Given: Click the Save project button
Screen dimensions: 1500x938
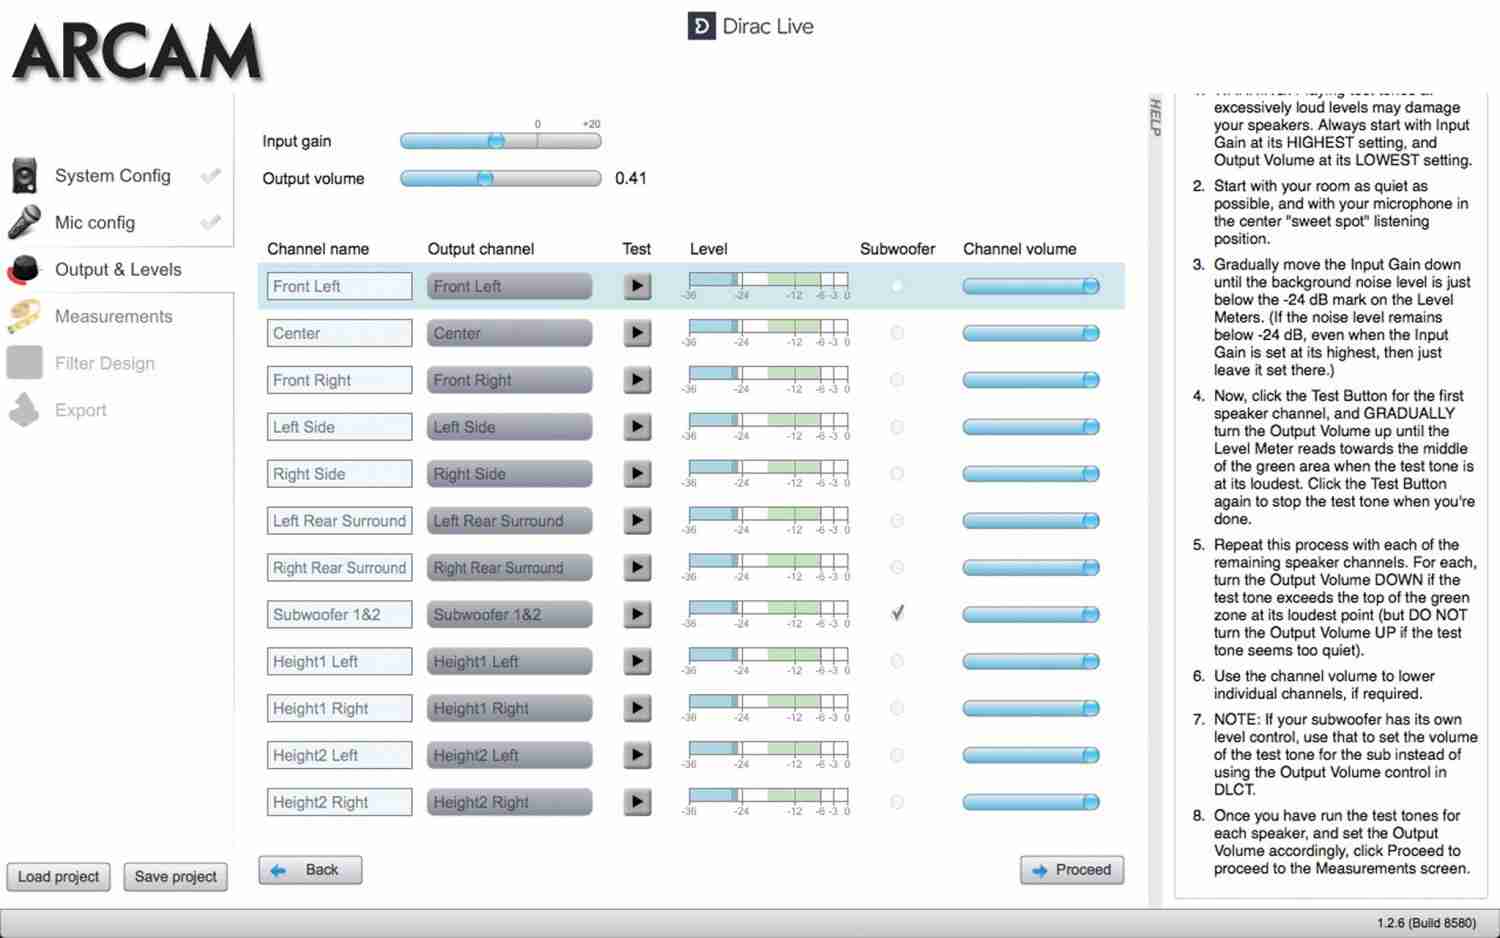Looking at the screenshot, I should (x=176, y=877).
